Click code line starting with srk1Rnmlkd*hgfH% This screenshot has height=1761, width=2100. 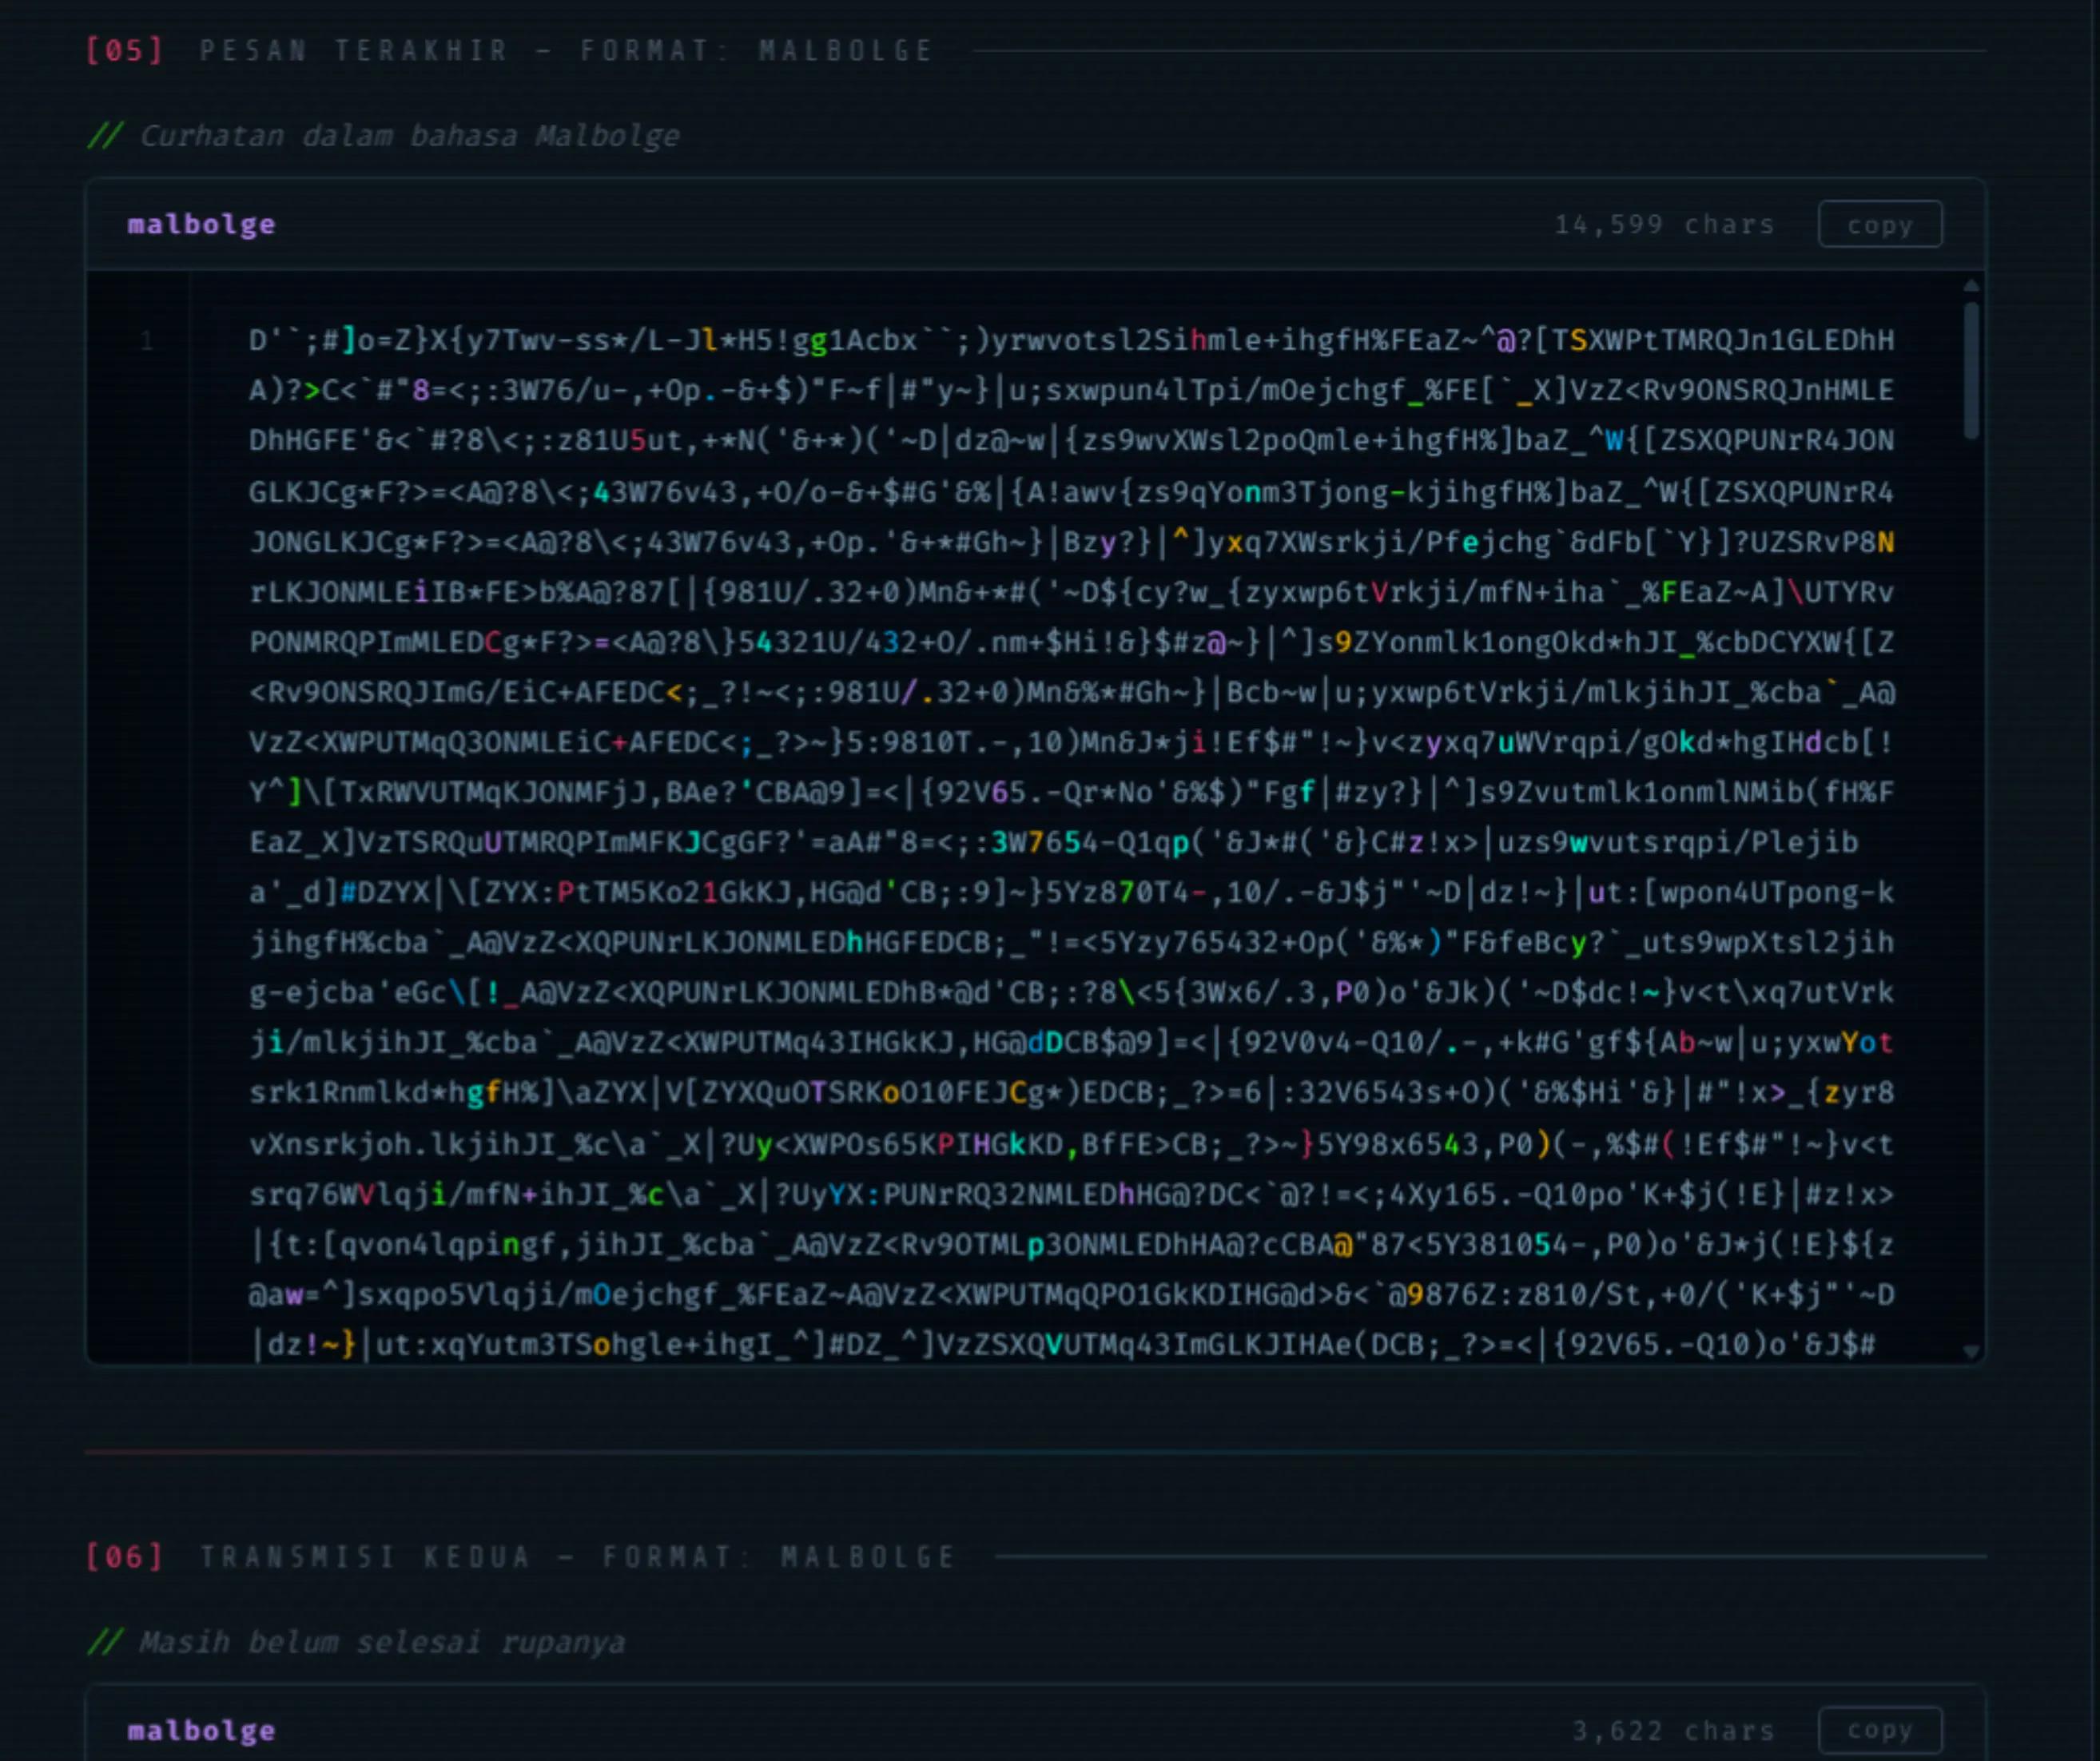1072,1093
